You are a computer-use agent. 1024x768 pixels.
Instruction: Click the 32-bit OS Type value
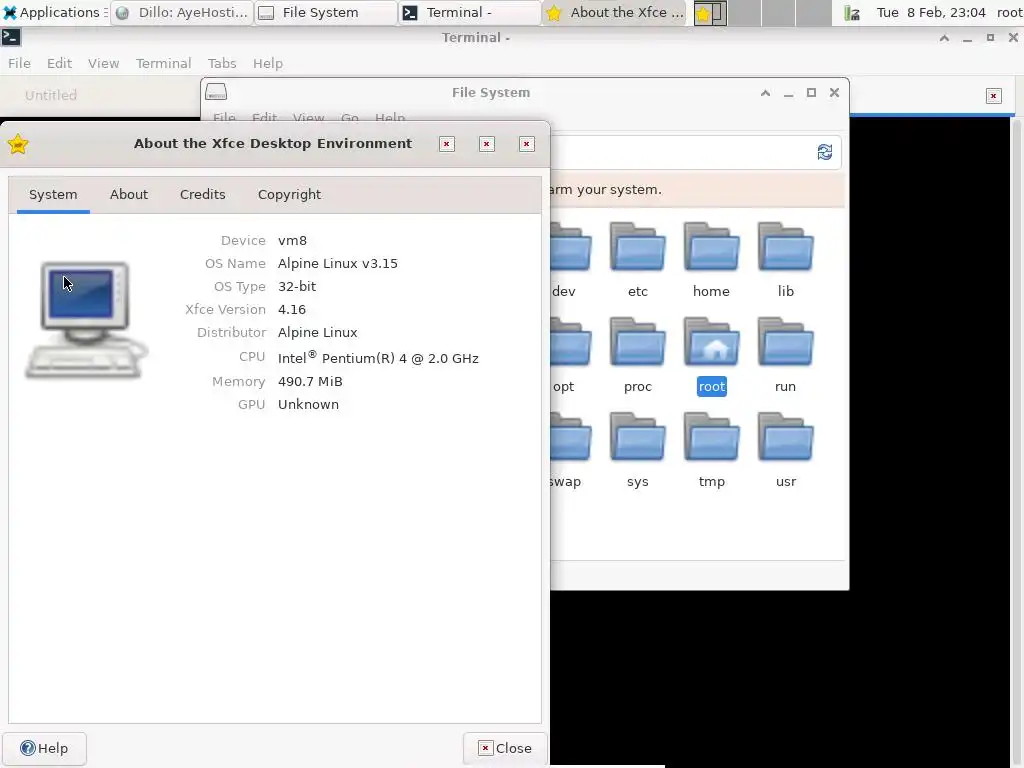(x=297, y=287)
